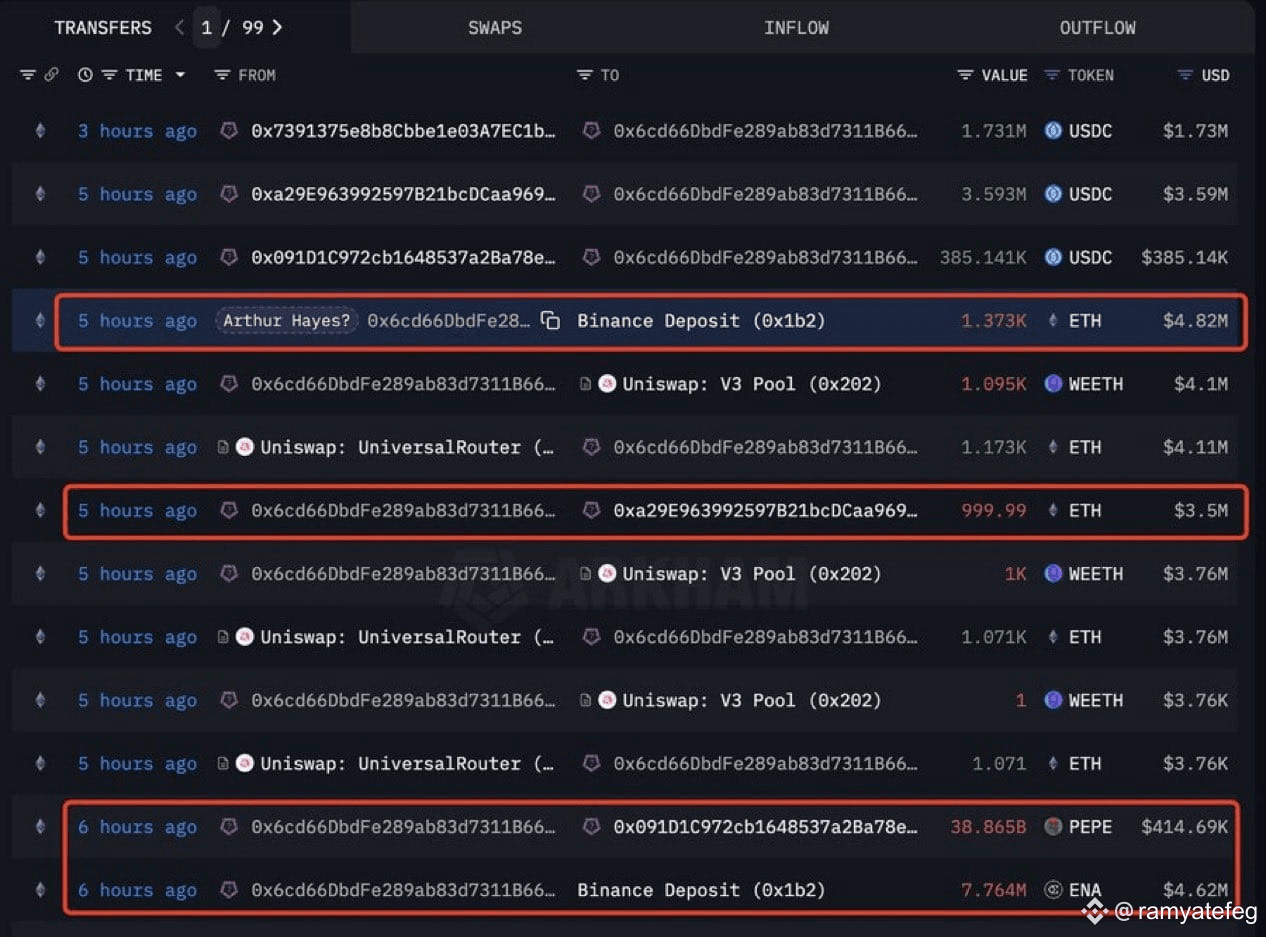Switch to the SWAPS tab
Image resolution: width=1266 pixels, height=937 pixels.
495,28
